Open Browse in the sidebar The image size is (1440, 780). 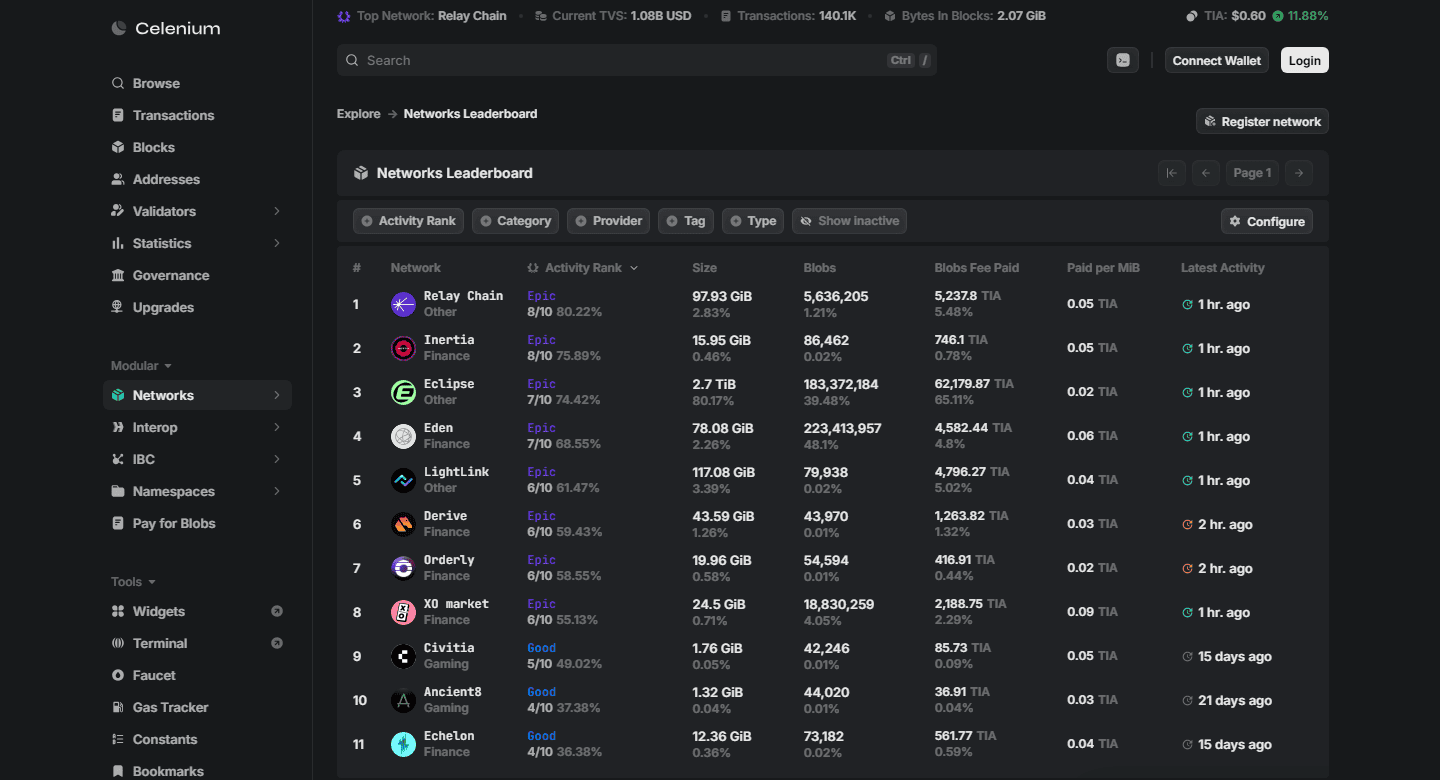197,83
